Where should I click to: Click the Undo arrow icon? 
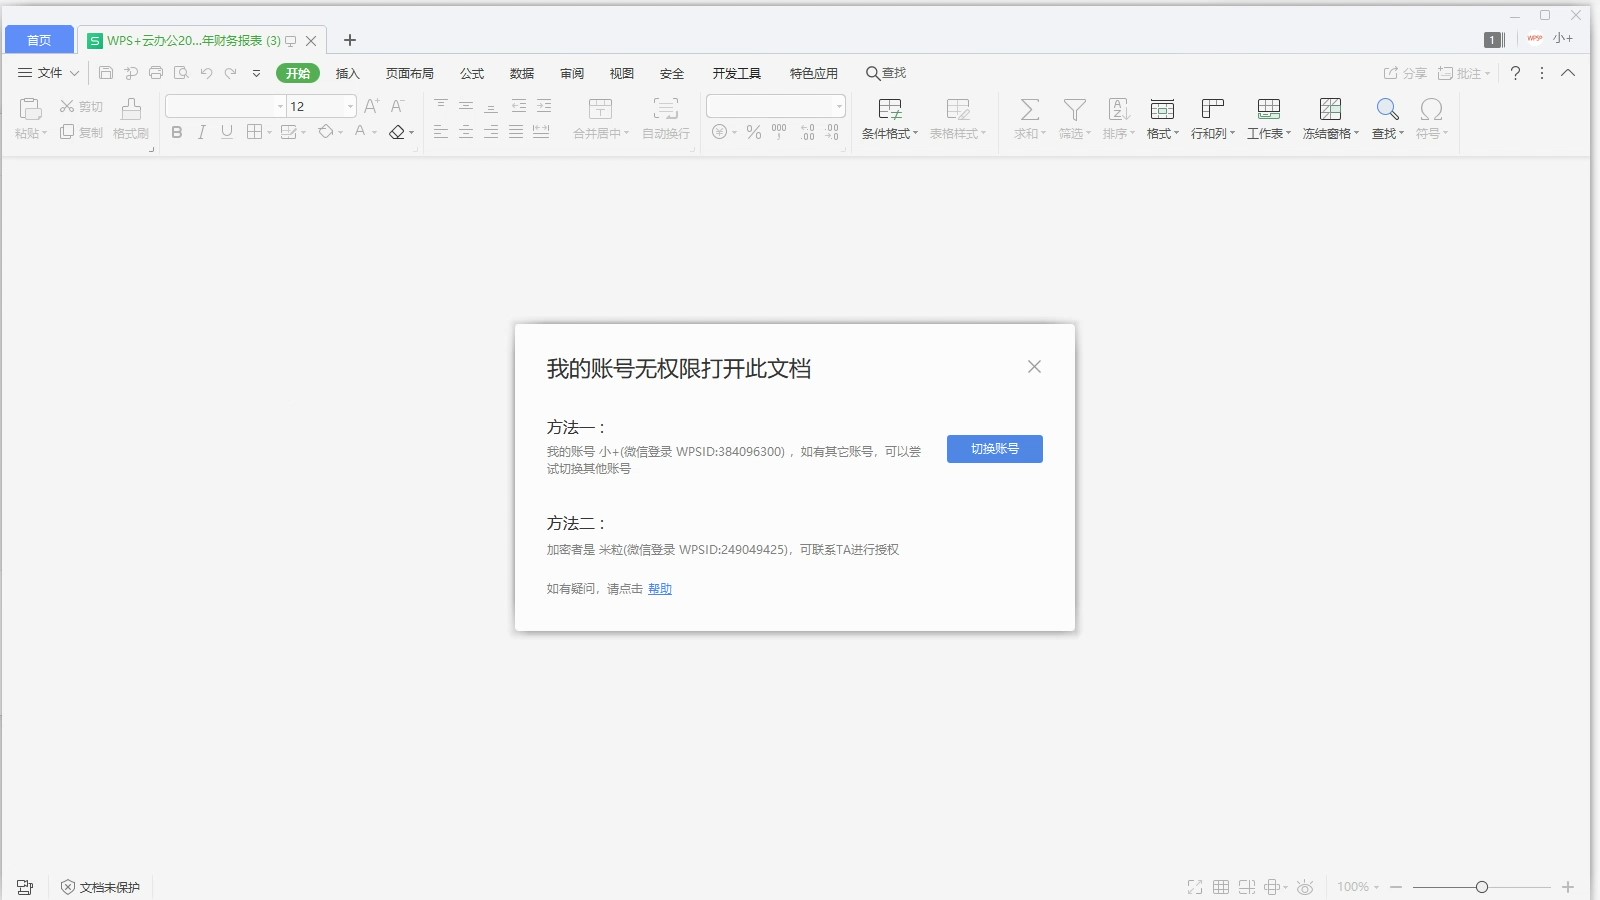[x=206, y=73]
